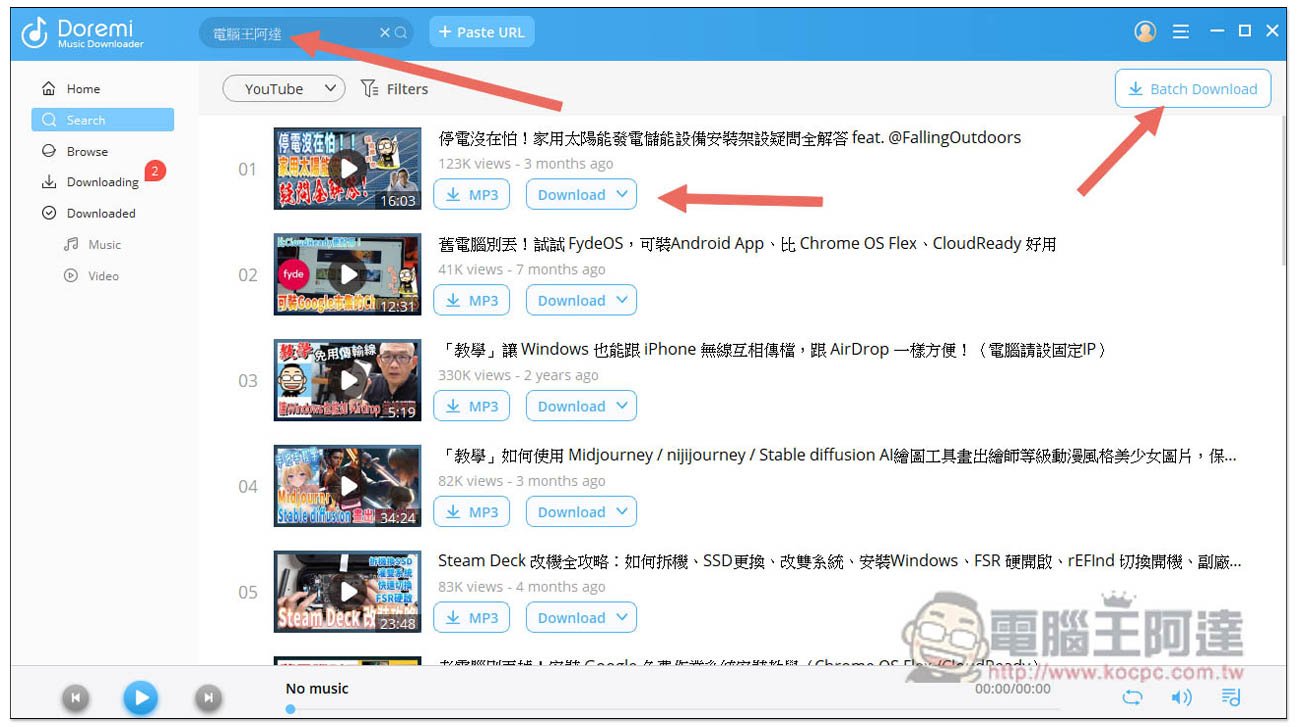
Task: Play the Steam Deck 23:48 thumbnail
Action: tap(348, 592)
